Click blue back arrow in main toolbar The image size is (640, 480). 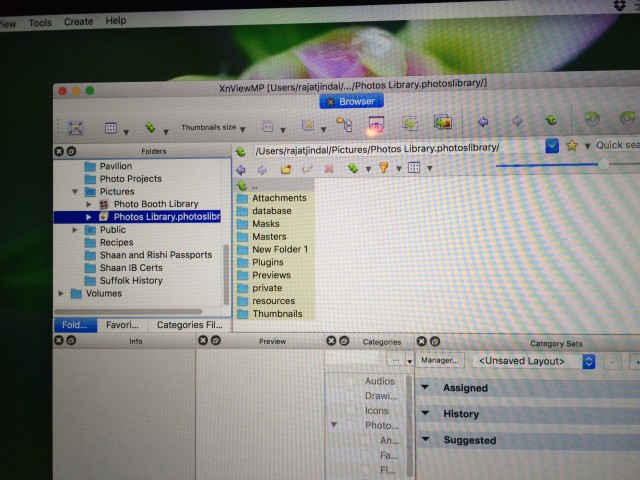pyautogui.click(x=483, y=122)
